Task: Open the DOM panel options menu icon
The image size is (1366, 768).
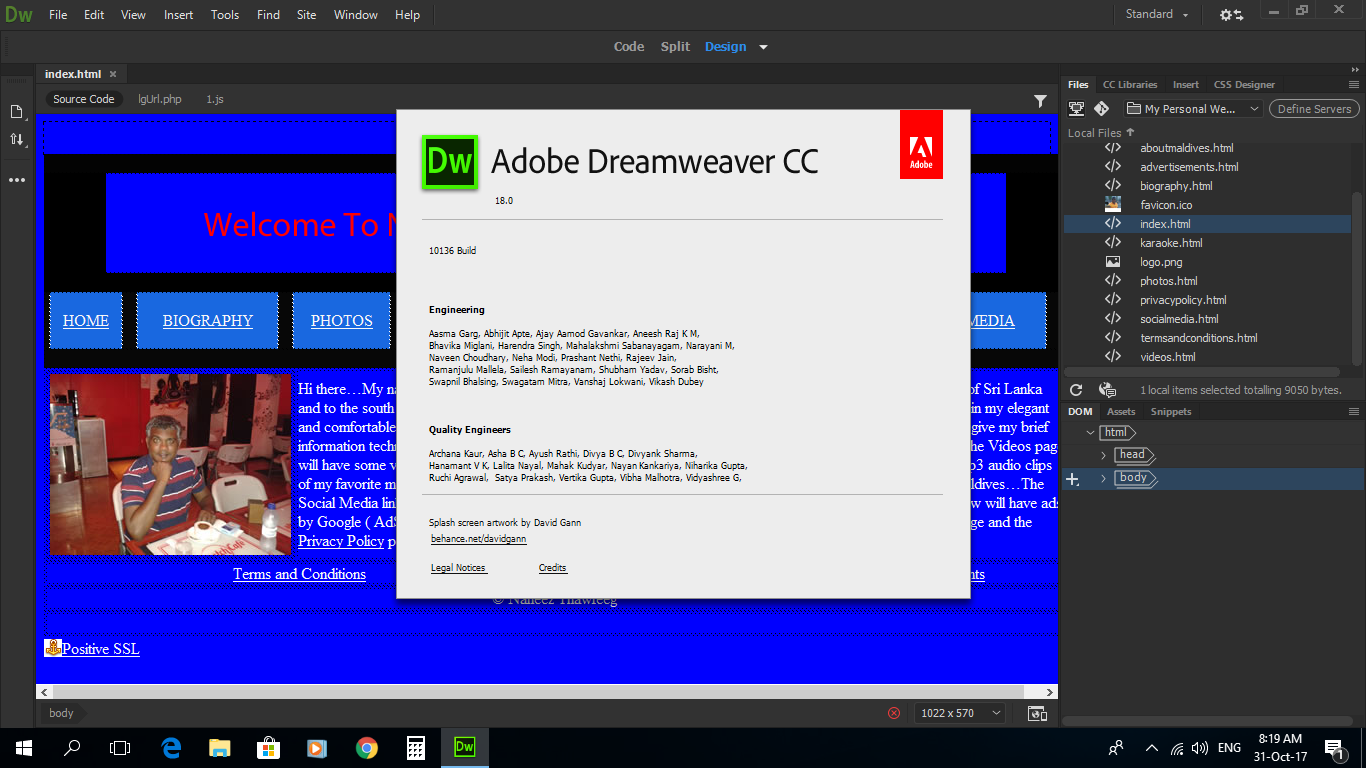Action: 1354,411
